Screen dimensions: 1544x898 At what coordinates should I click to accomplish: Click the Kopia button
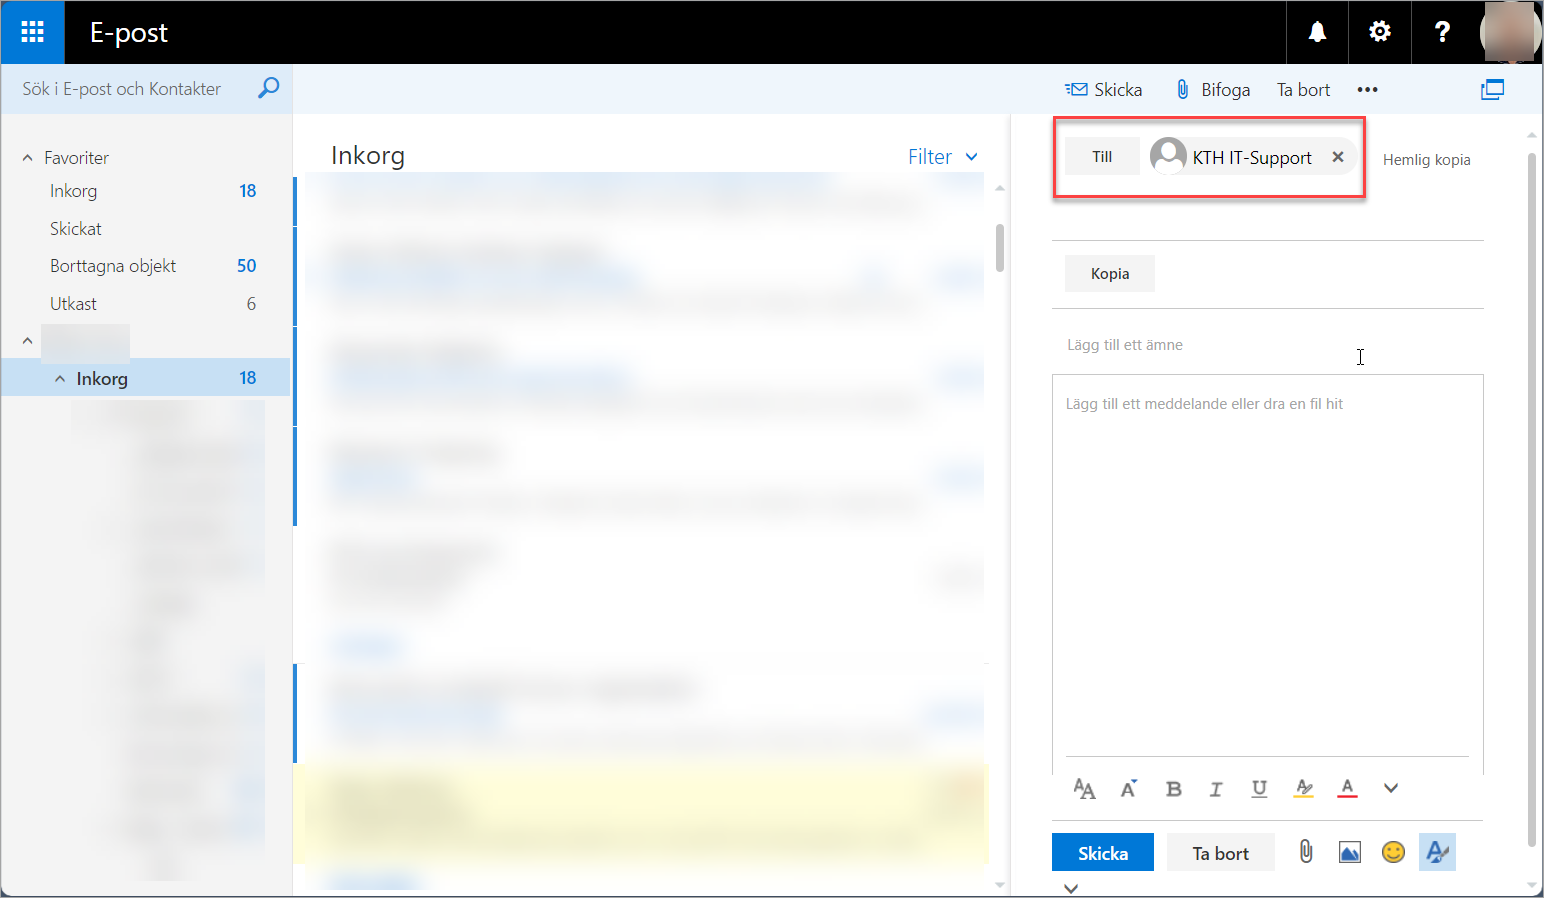1110,274
